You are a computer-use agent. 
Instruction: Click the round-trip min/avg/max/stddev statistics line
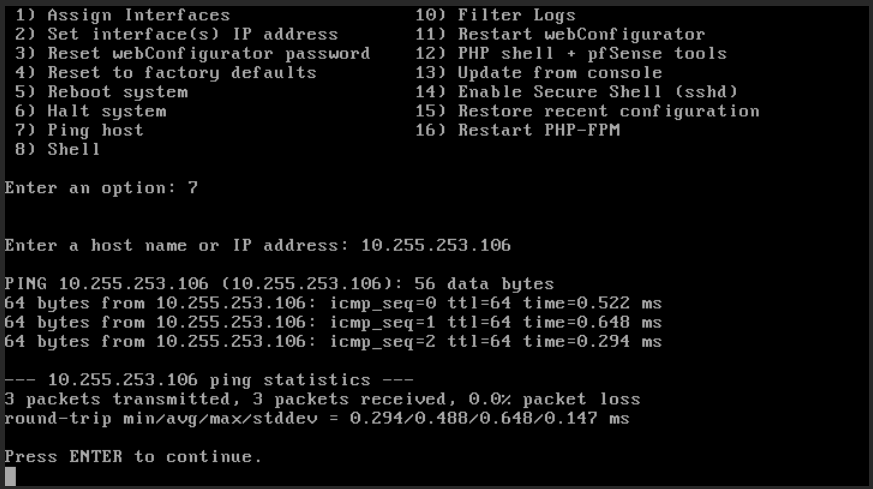[316, 418]
